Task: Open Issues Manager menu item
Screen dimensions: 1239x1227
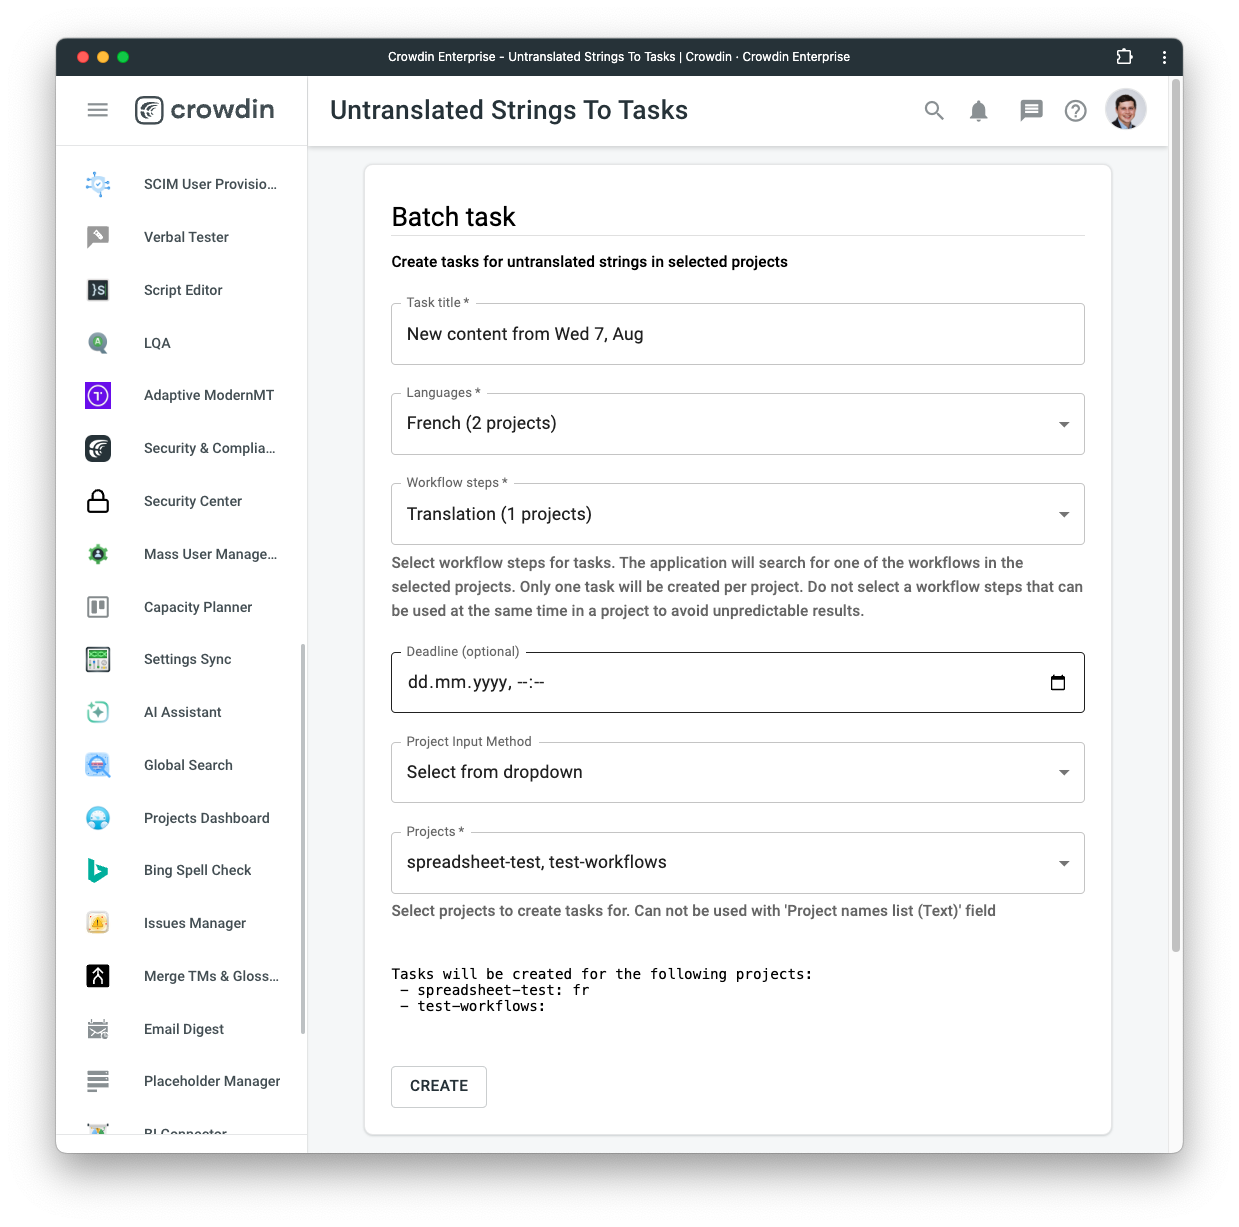Action: coord(181,923)
